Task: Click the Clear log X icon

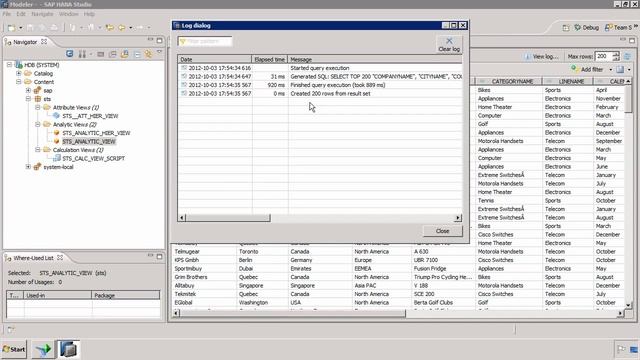Action: (449, 41)
